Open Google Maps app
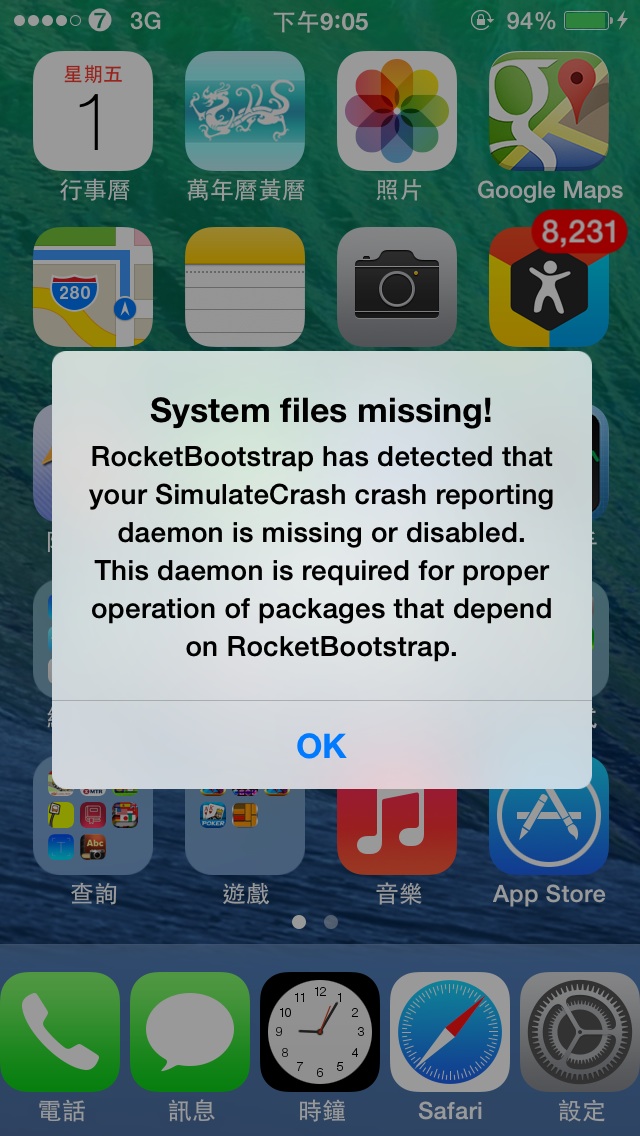This screenshot has width=640, height=1136. (x=549, y=111)
